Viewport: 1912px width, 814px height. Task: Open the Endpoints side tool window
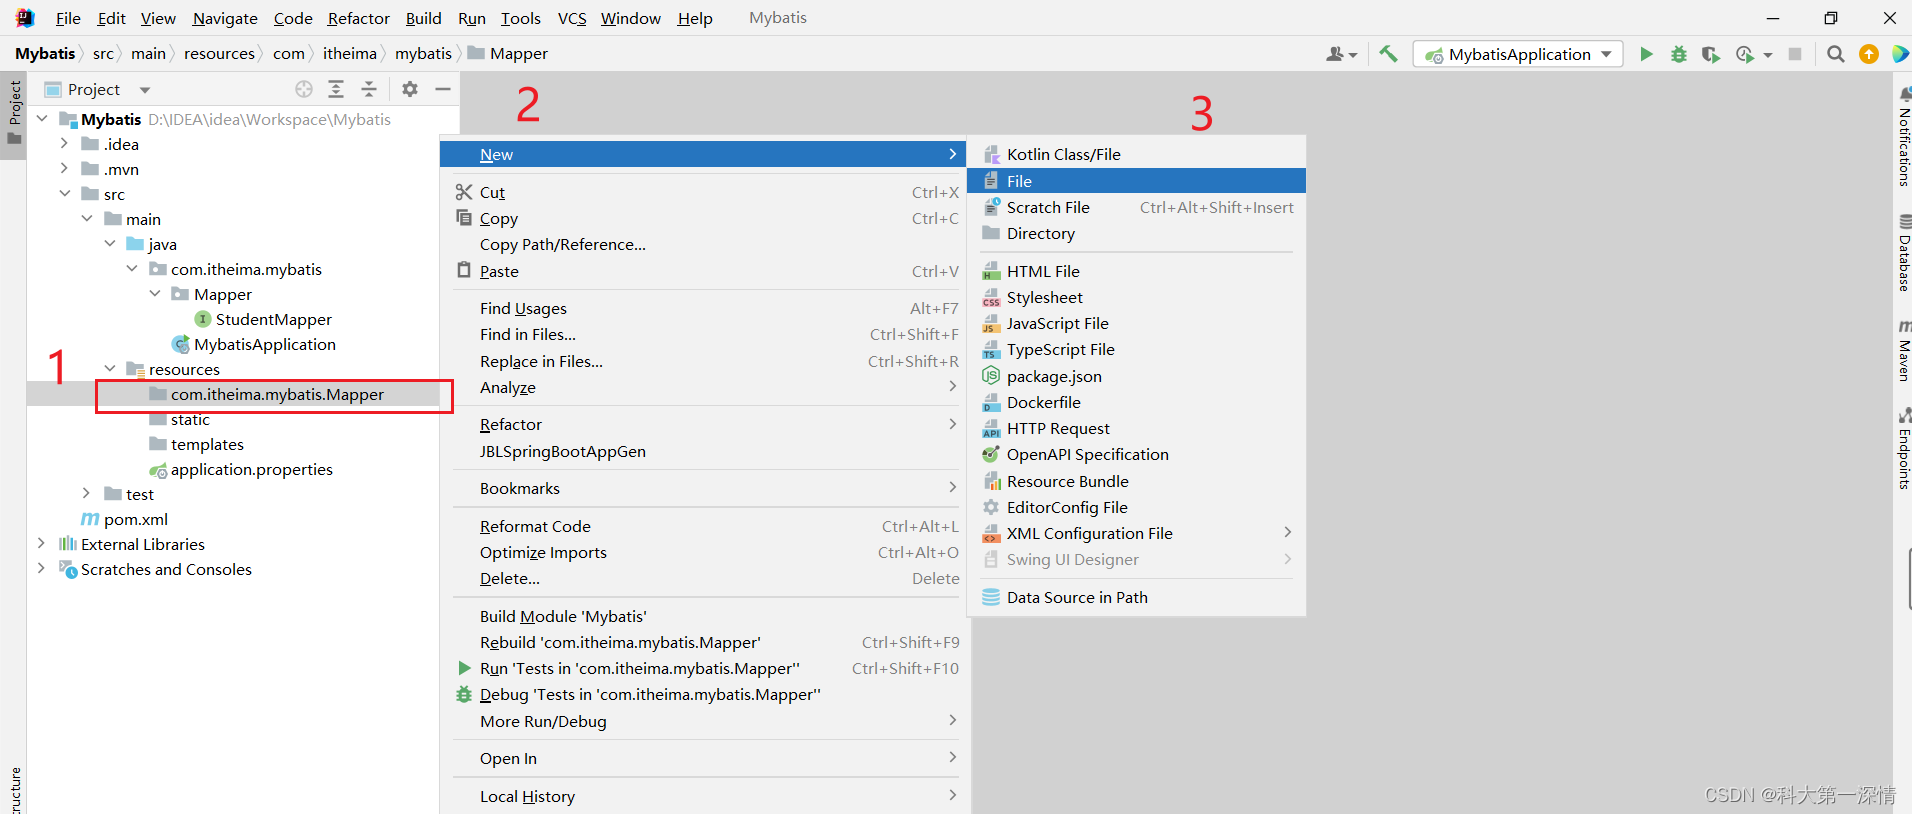point(1904,449)
